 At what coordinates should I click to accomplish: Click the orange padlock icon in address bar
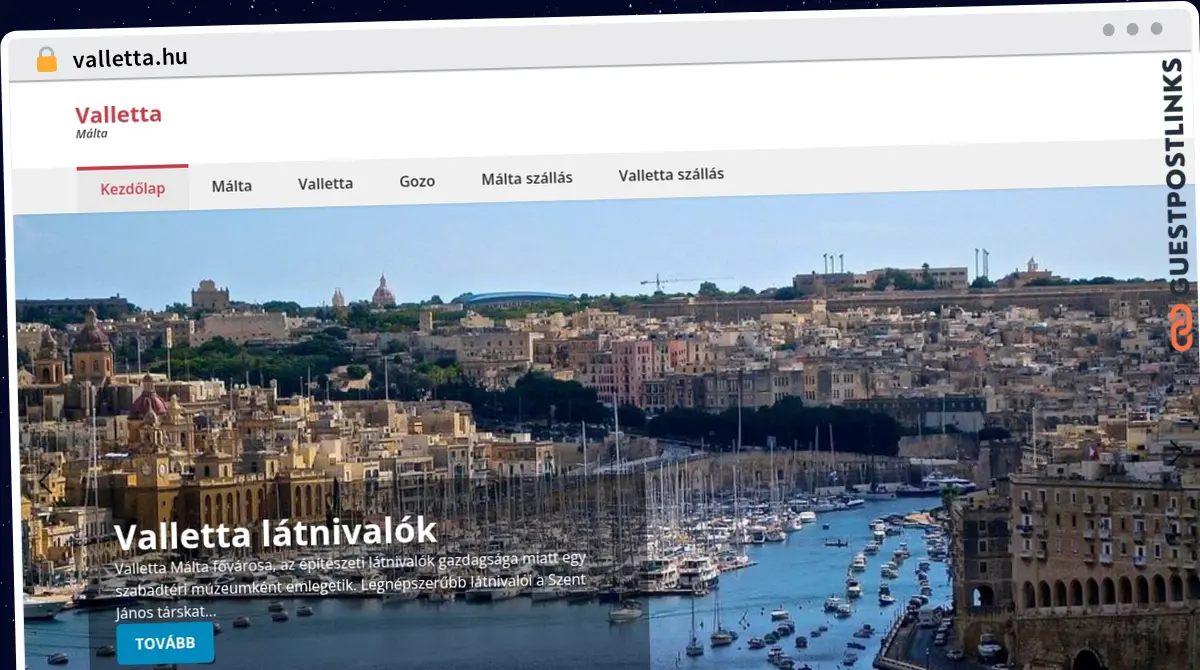pos(46,56)
